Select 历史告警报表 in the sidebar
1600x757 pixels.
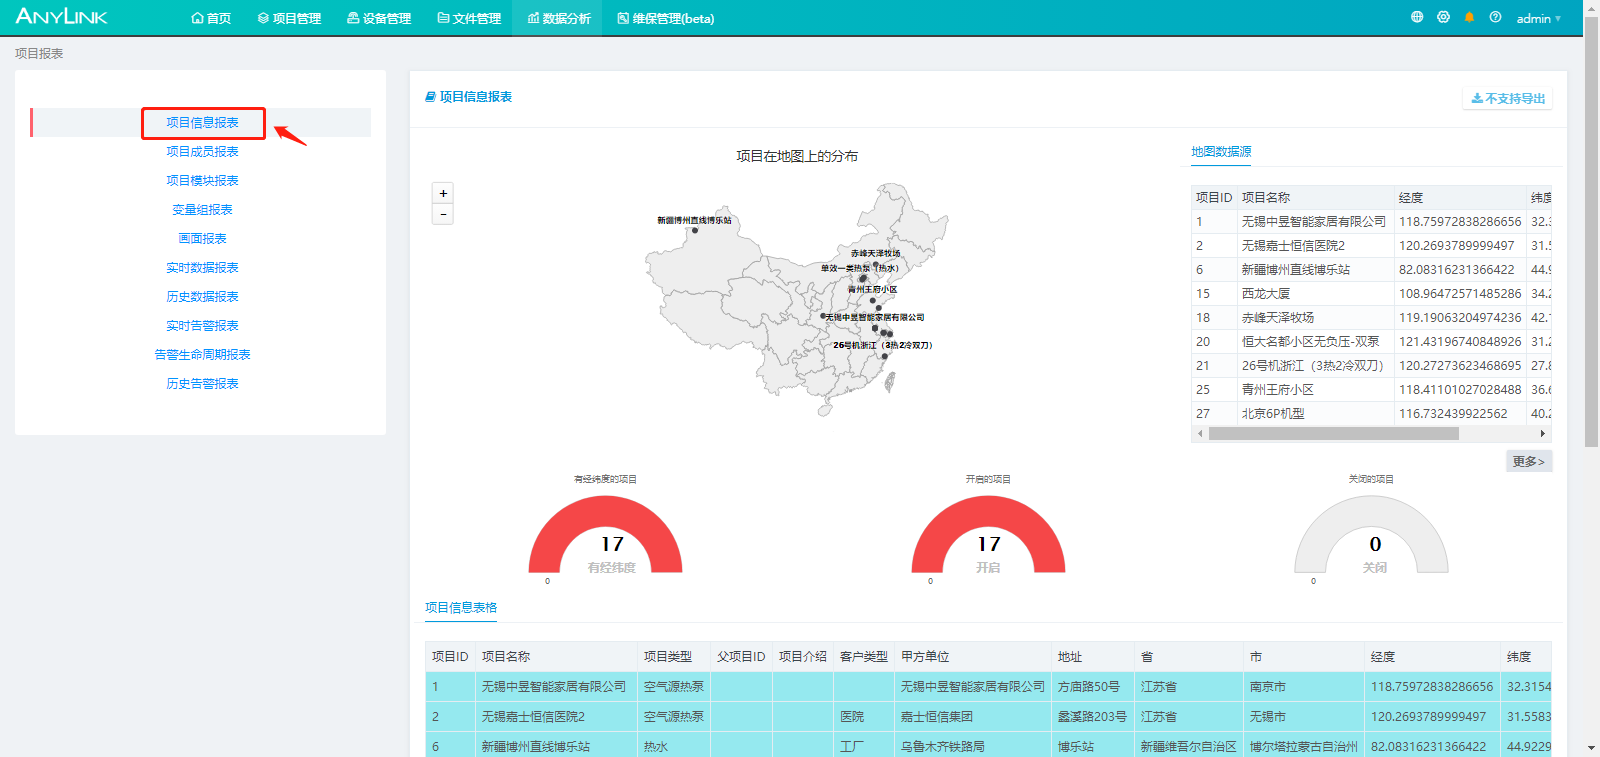[x=202, y=383]
